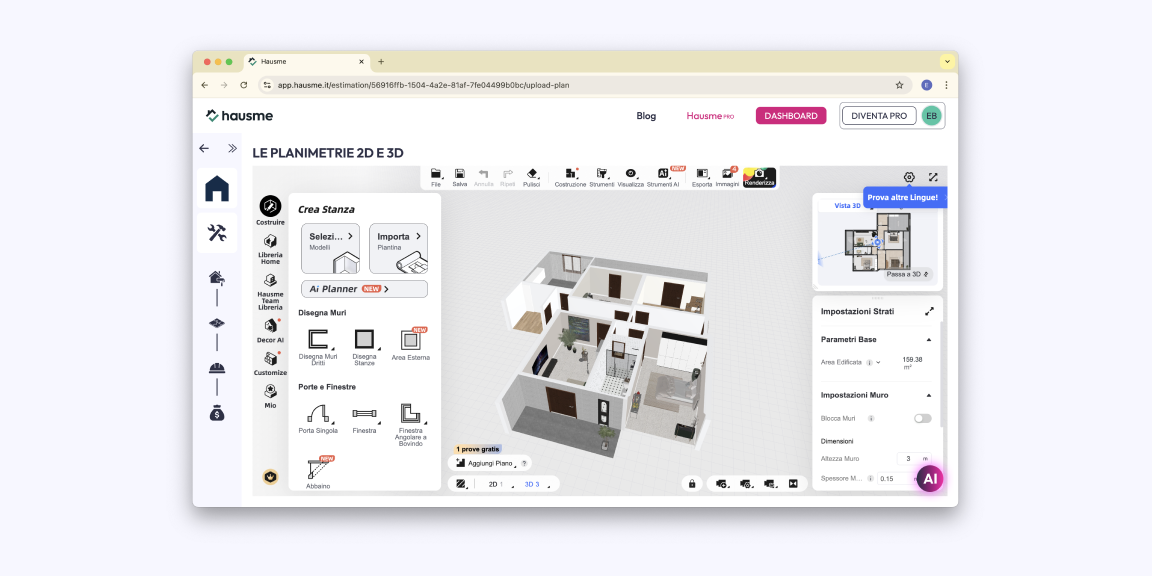Choose the Porta Singola door tool

[318, 415]
